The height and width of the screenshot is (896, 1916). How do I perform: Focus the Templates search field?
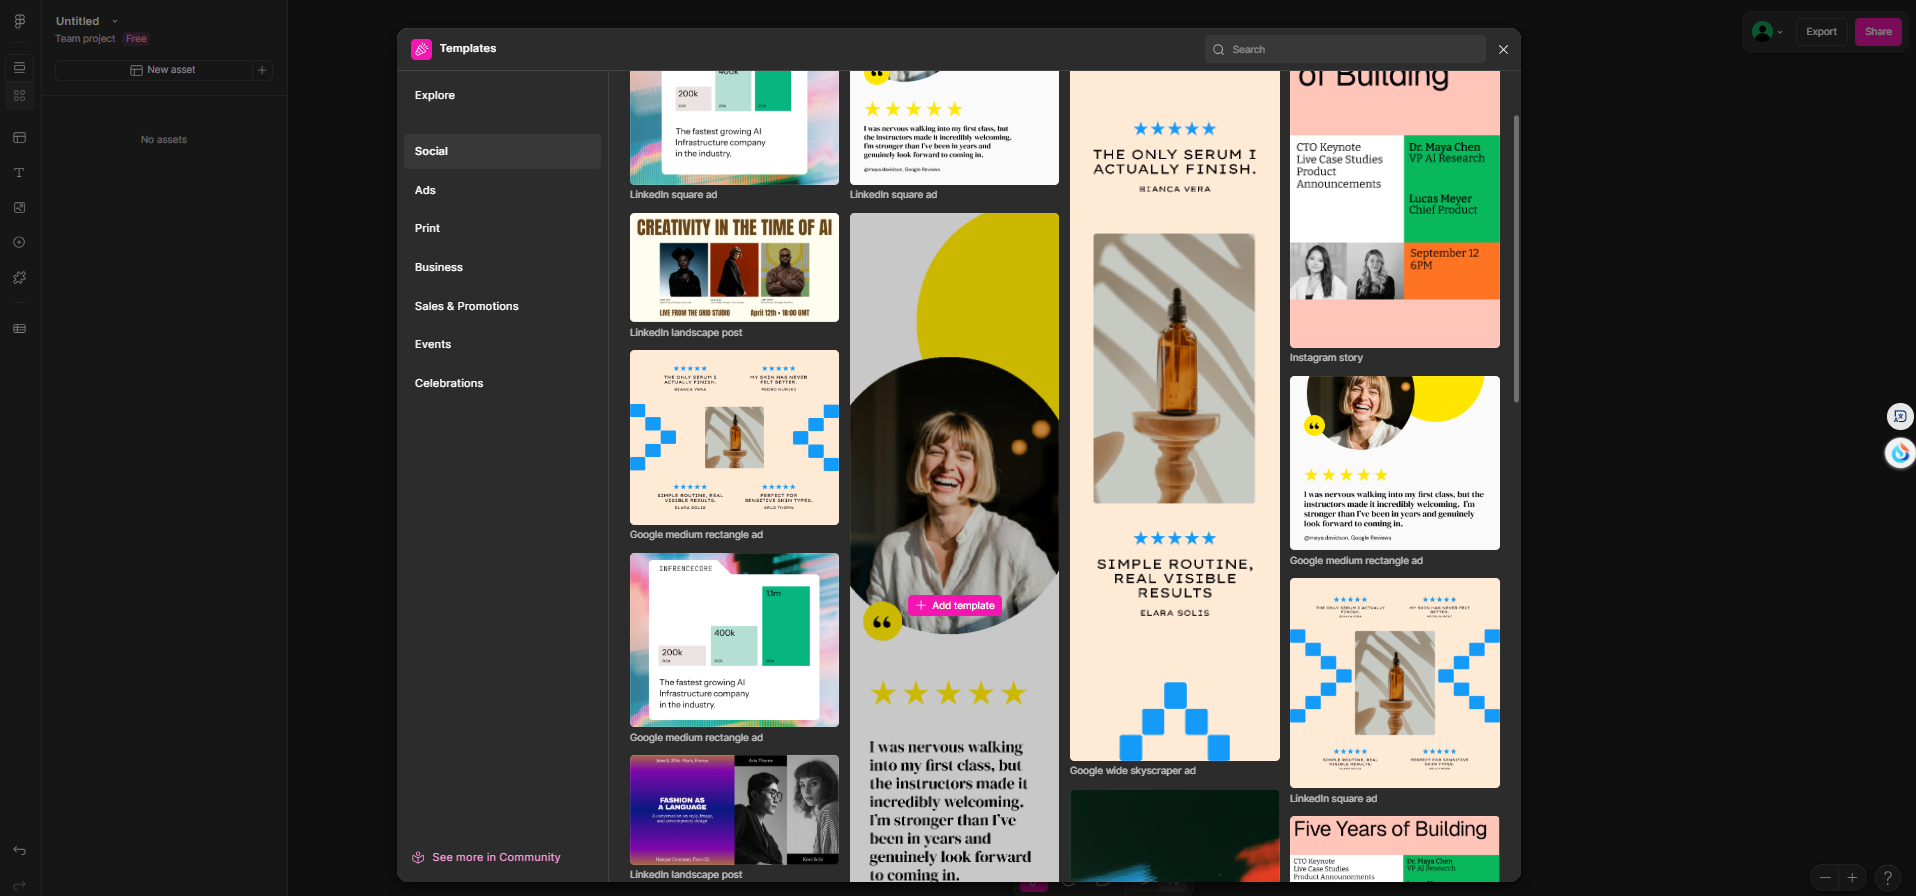1345,50
